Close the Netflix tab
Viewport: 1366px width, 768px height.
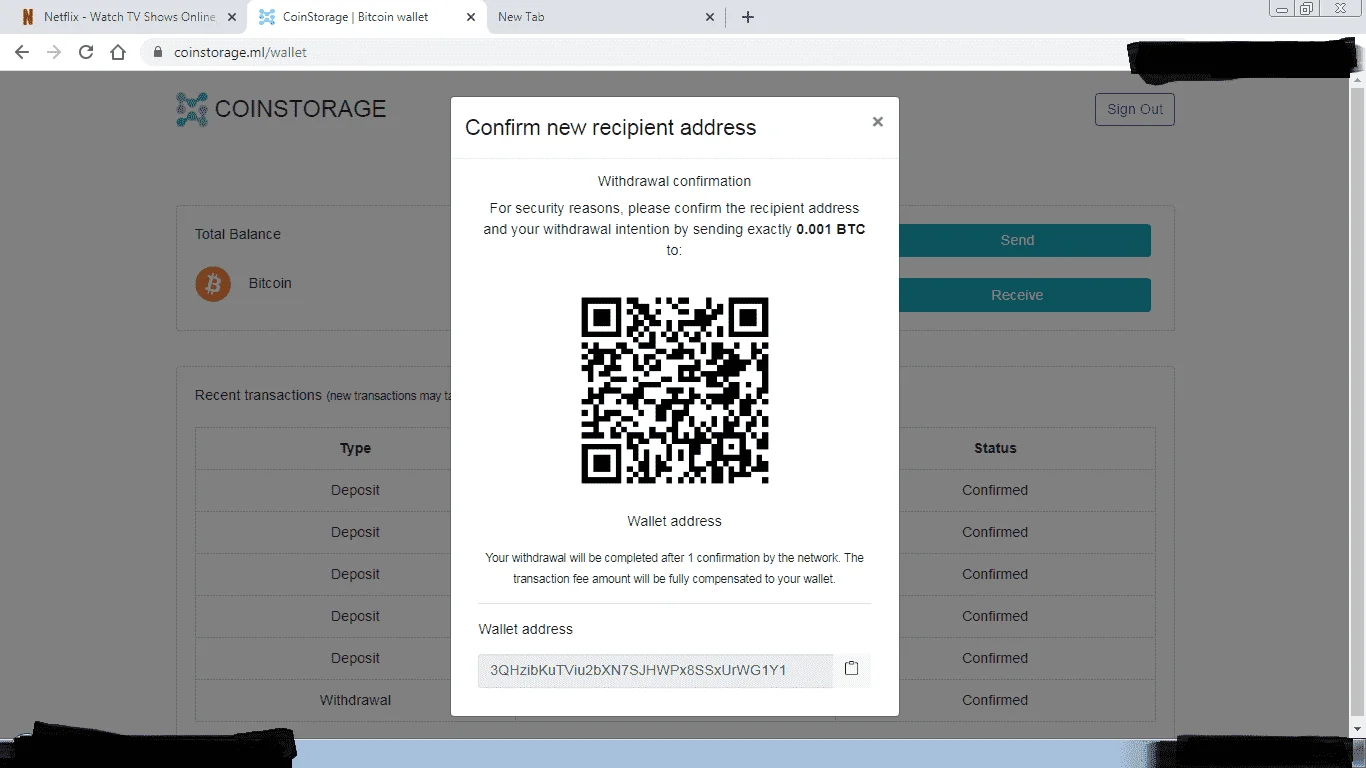(232, 17)
